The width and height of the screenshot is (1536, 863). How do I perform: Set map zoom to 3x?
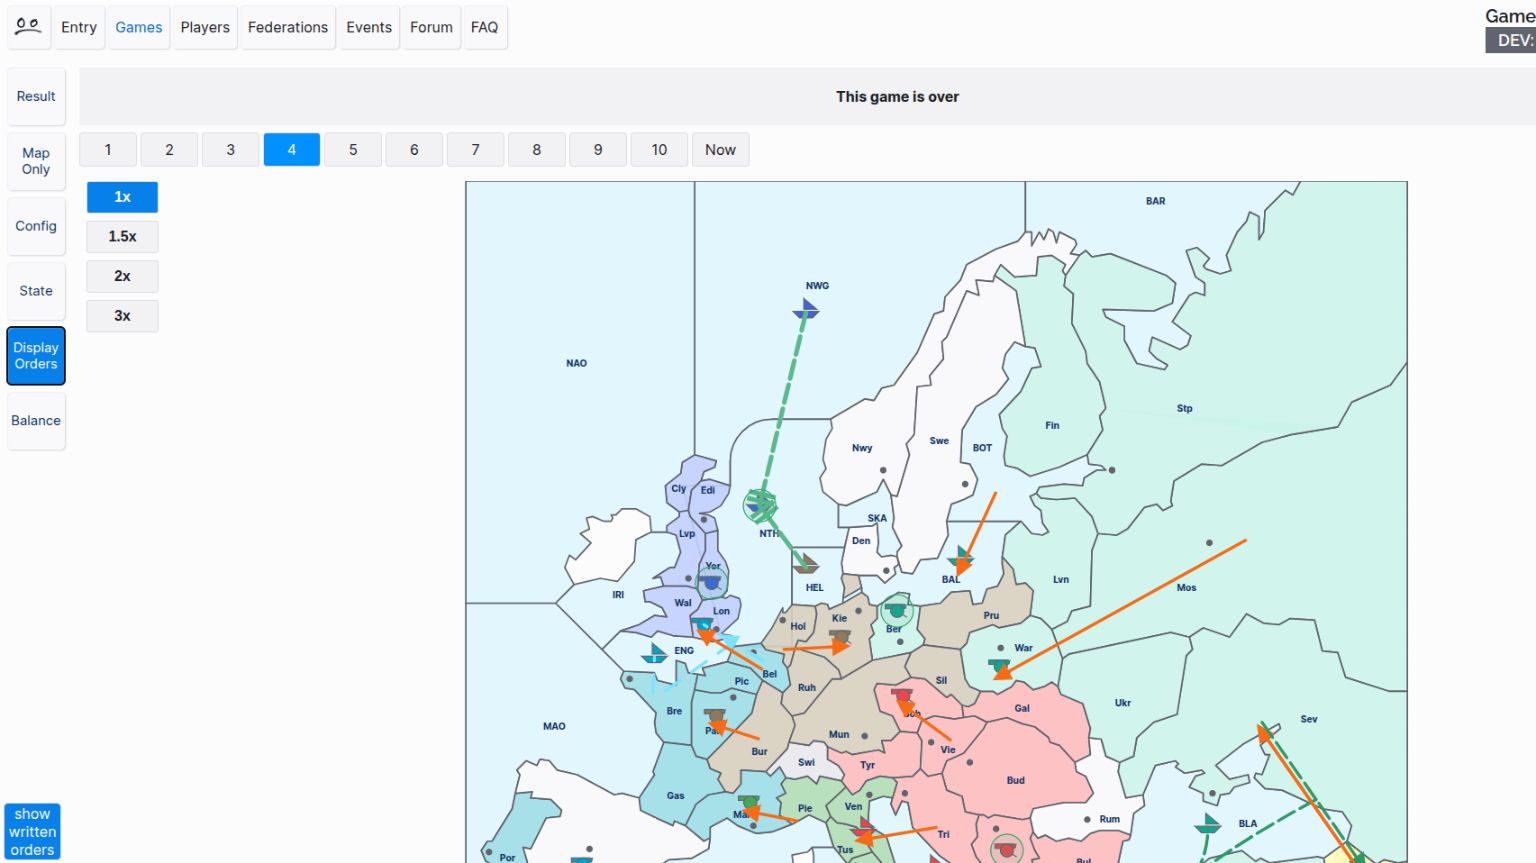(122, 316)
